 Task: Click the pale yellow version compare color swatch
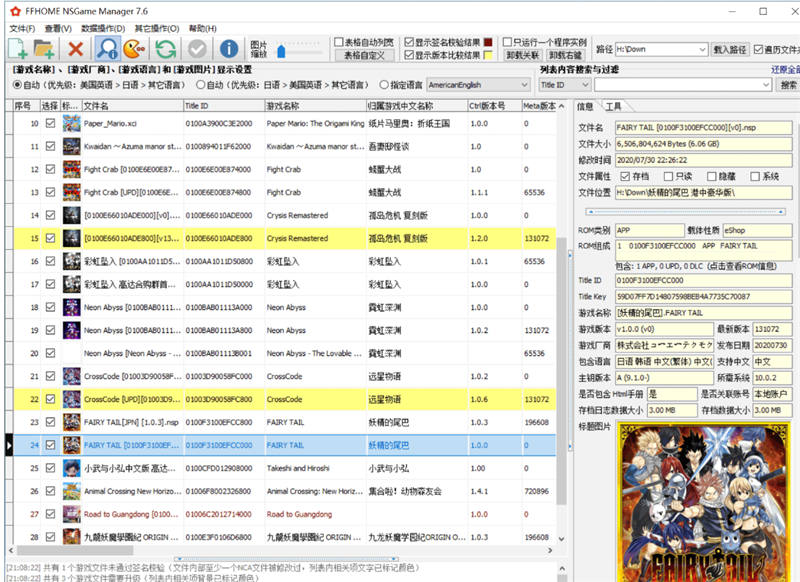click(x=488, y=55)
